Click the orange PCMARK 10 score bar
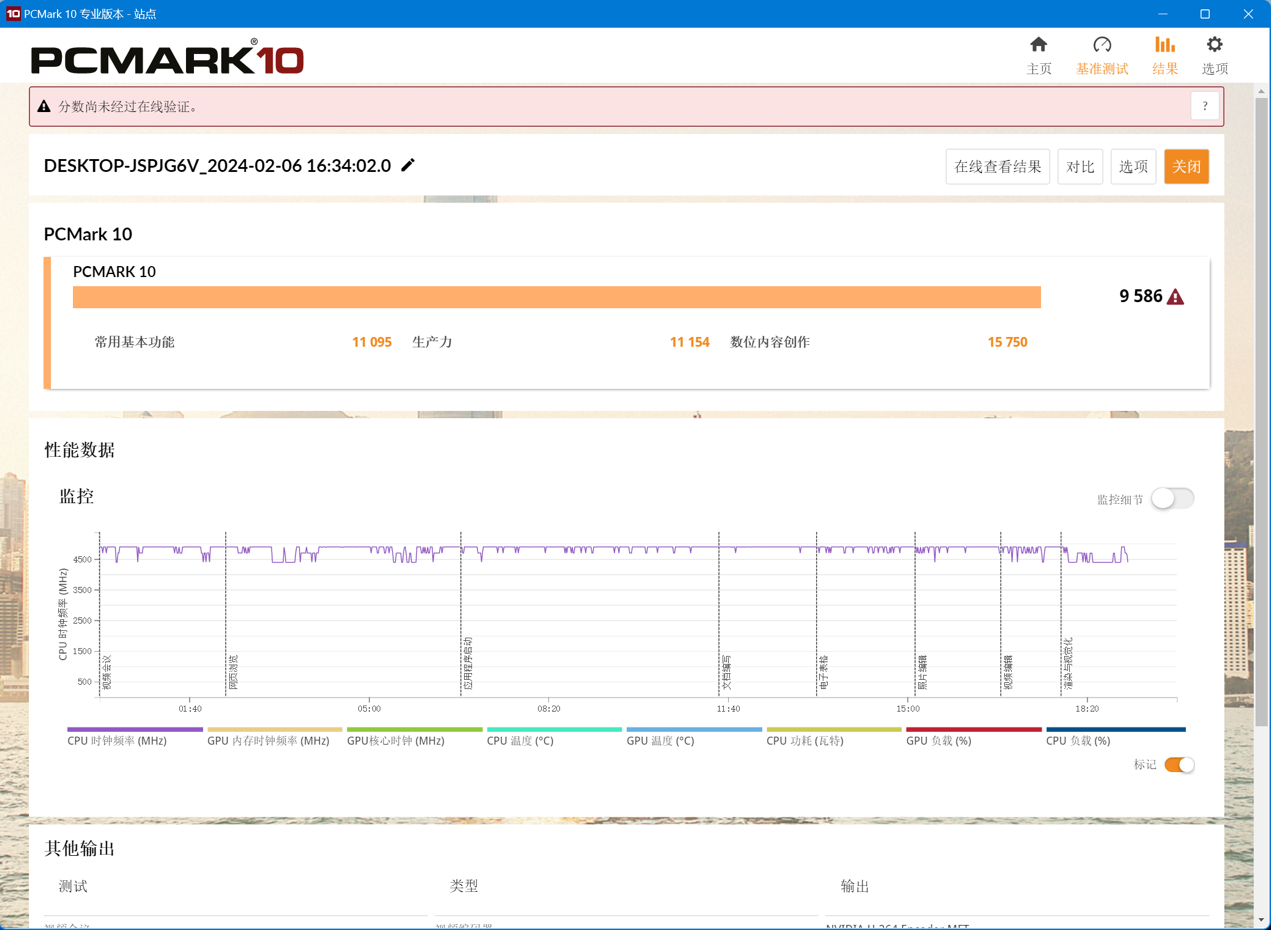This screenshot has height=930, width=1271. 557,297
